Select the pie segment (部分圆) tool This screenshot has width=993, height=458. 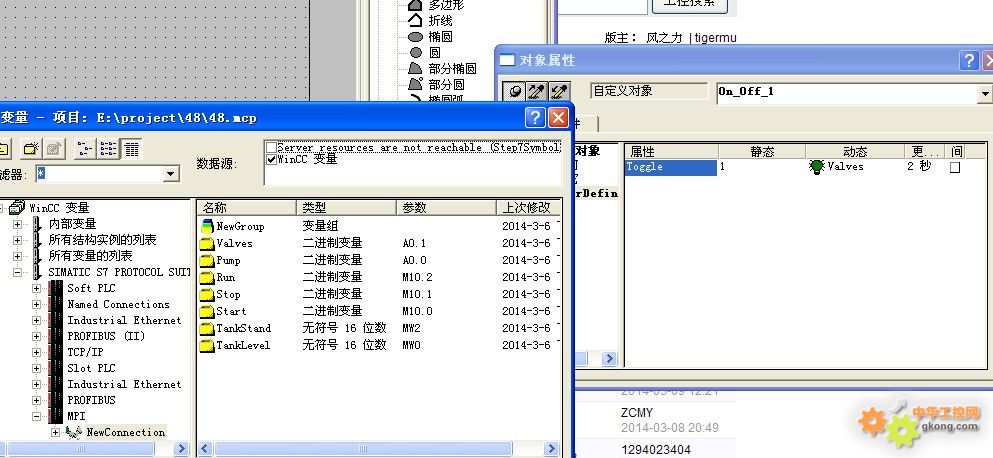click(x=415, y=84)
